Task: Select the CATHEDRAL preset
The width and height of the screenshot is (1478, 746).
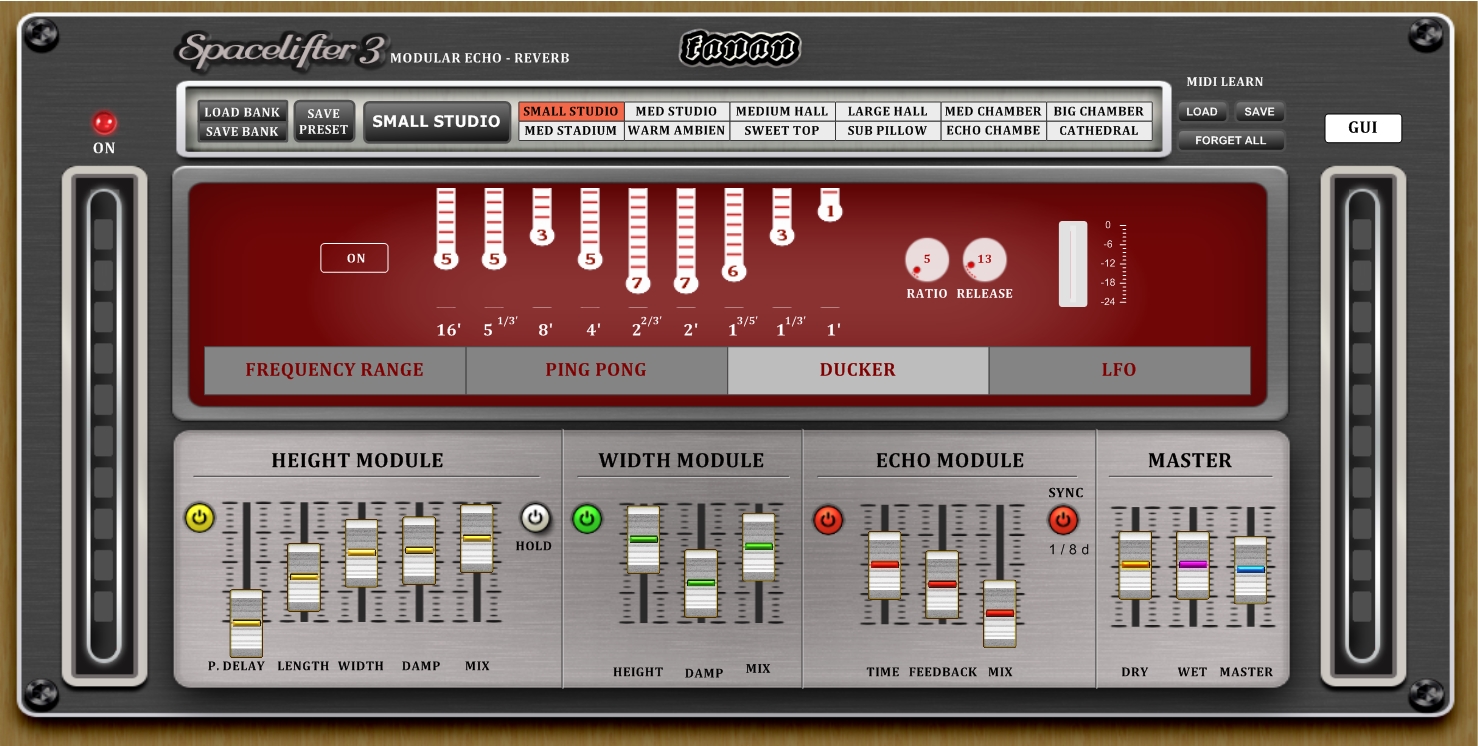Action: point(1099,131)
